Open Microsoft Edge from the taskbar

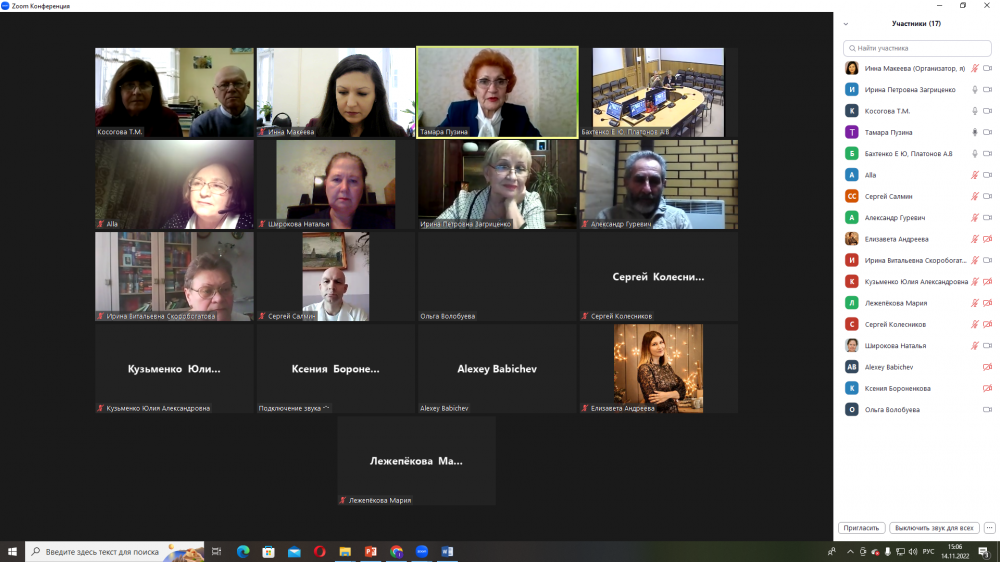pos(243,551)
